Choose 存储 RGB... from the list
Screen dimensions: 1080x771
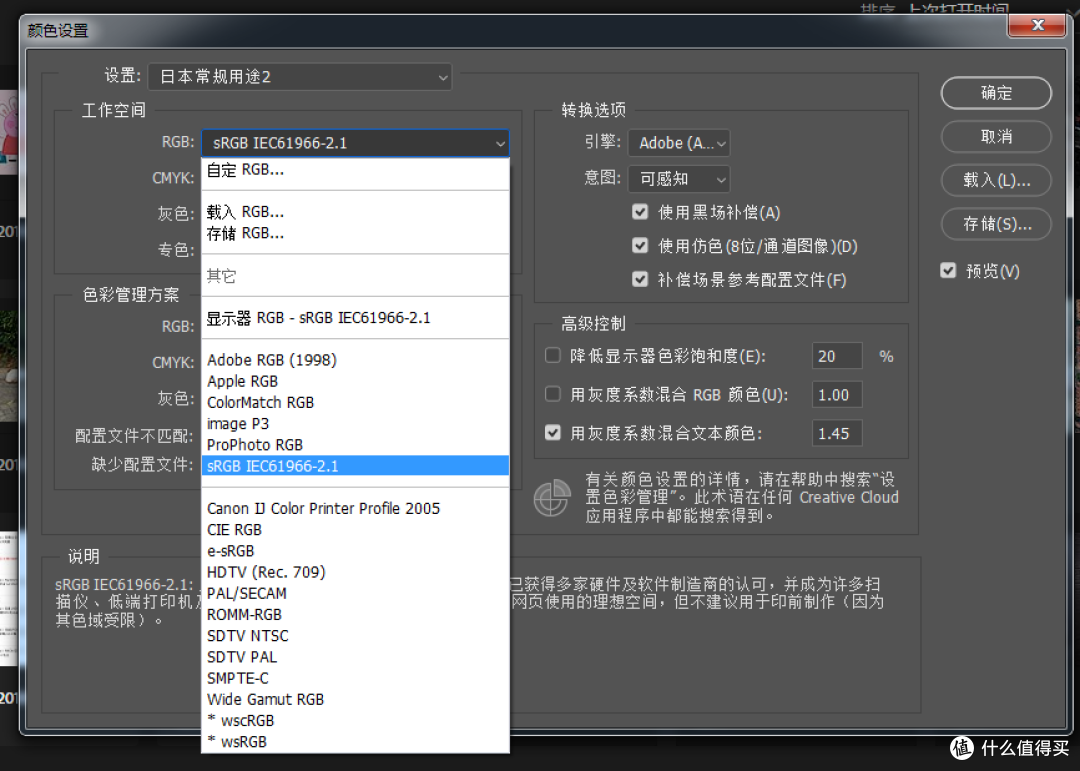(355, 234)
